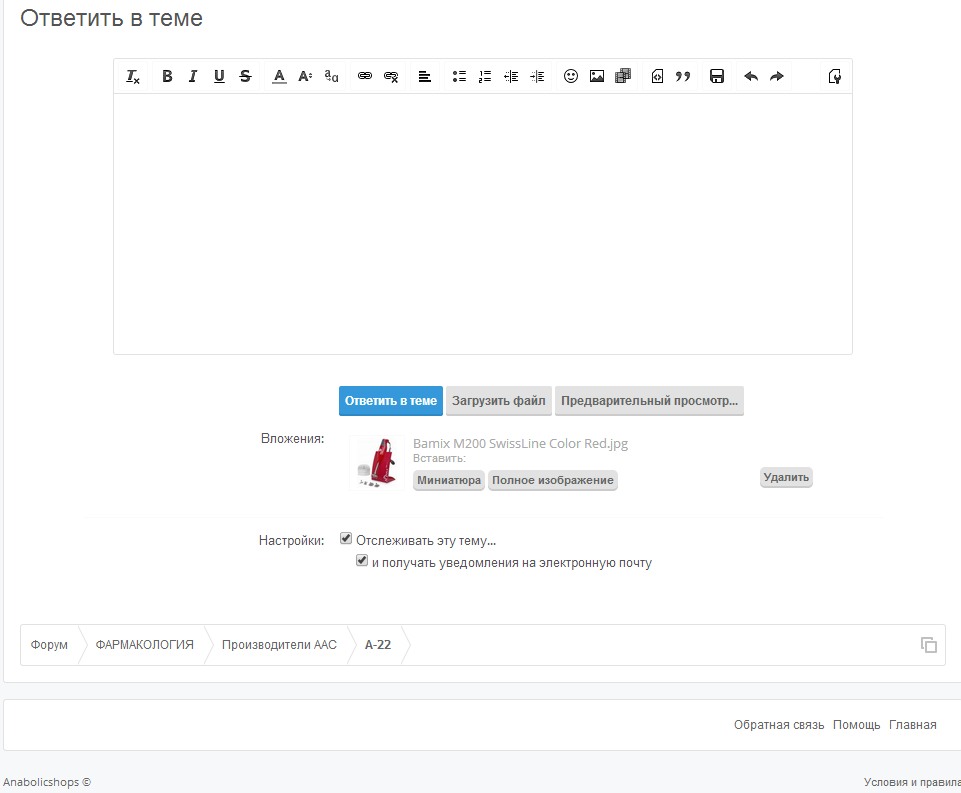
Task: Insert a link using chain icon
Action: pos(365,76)
